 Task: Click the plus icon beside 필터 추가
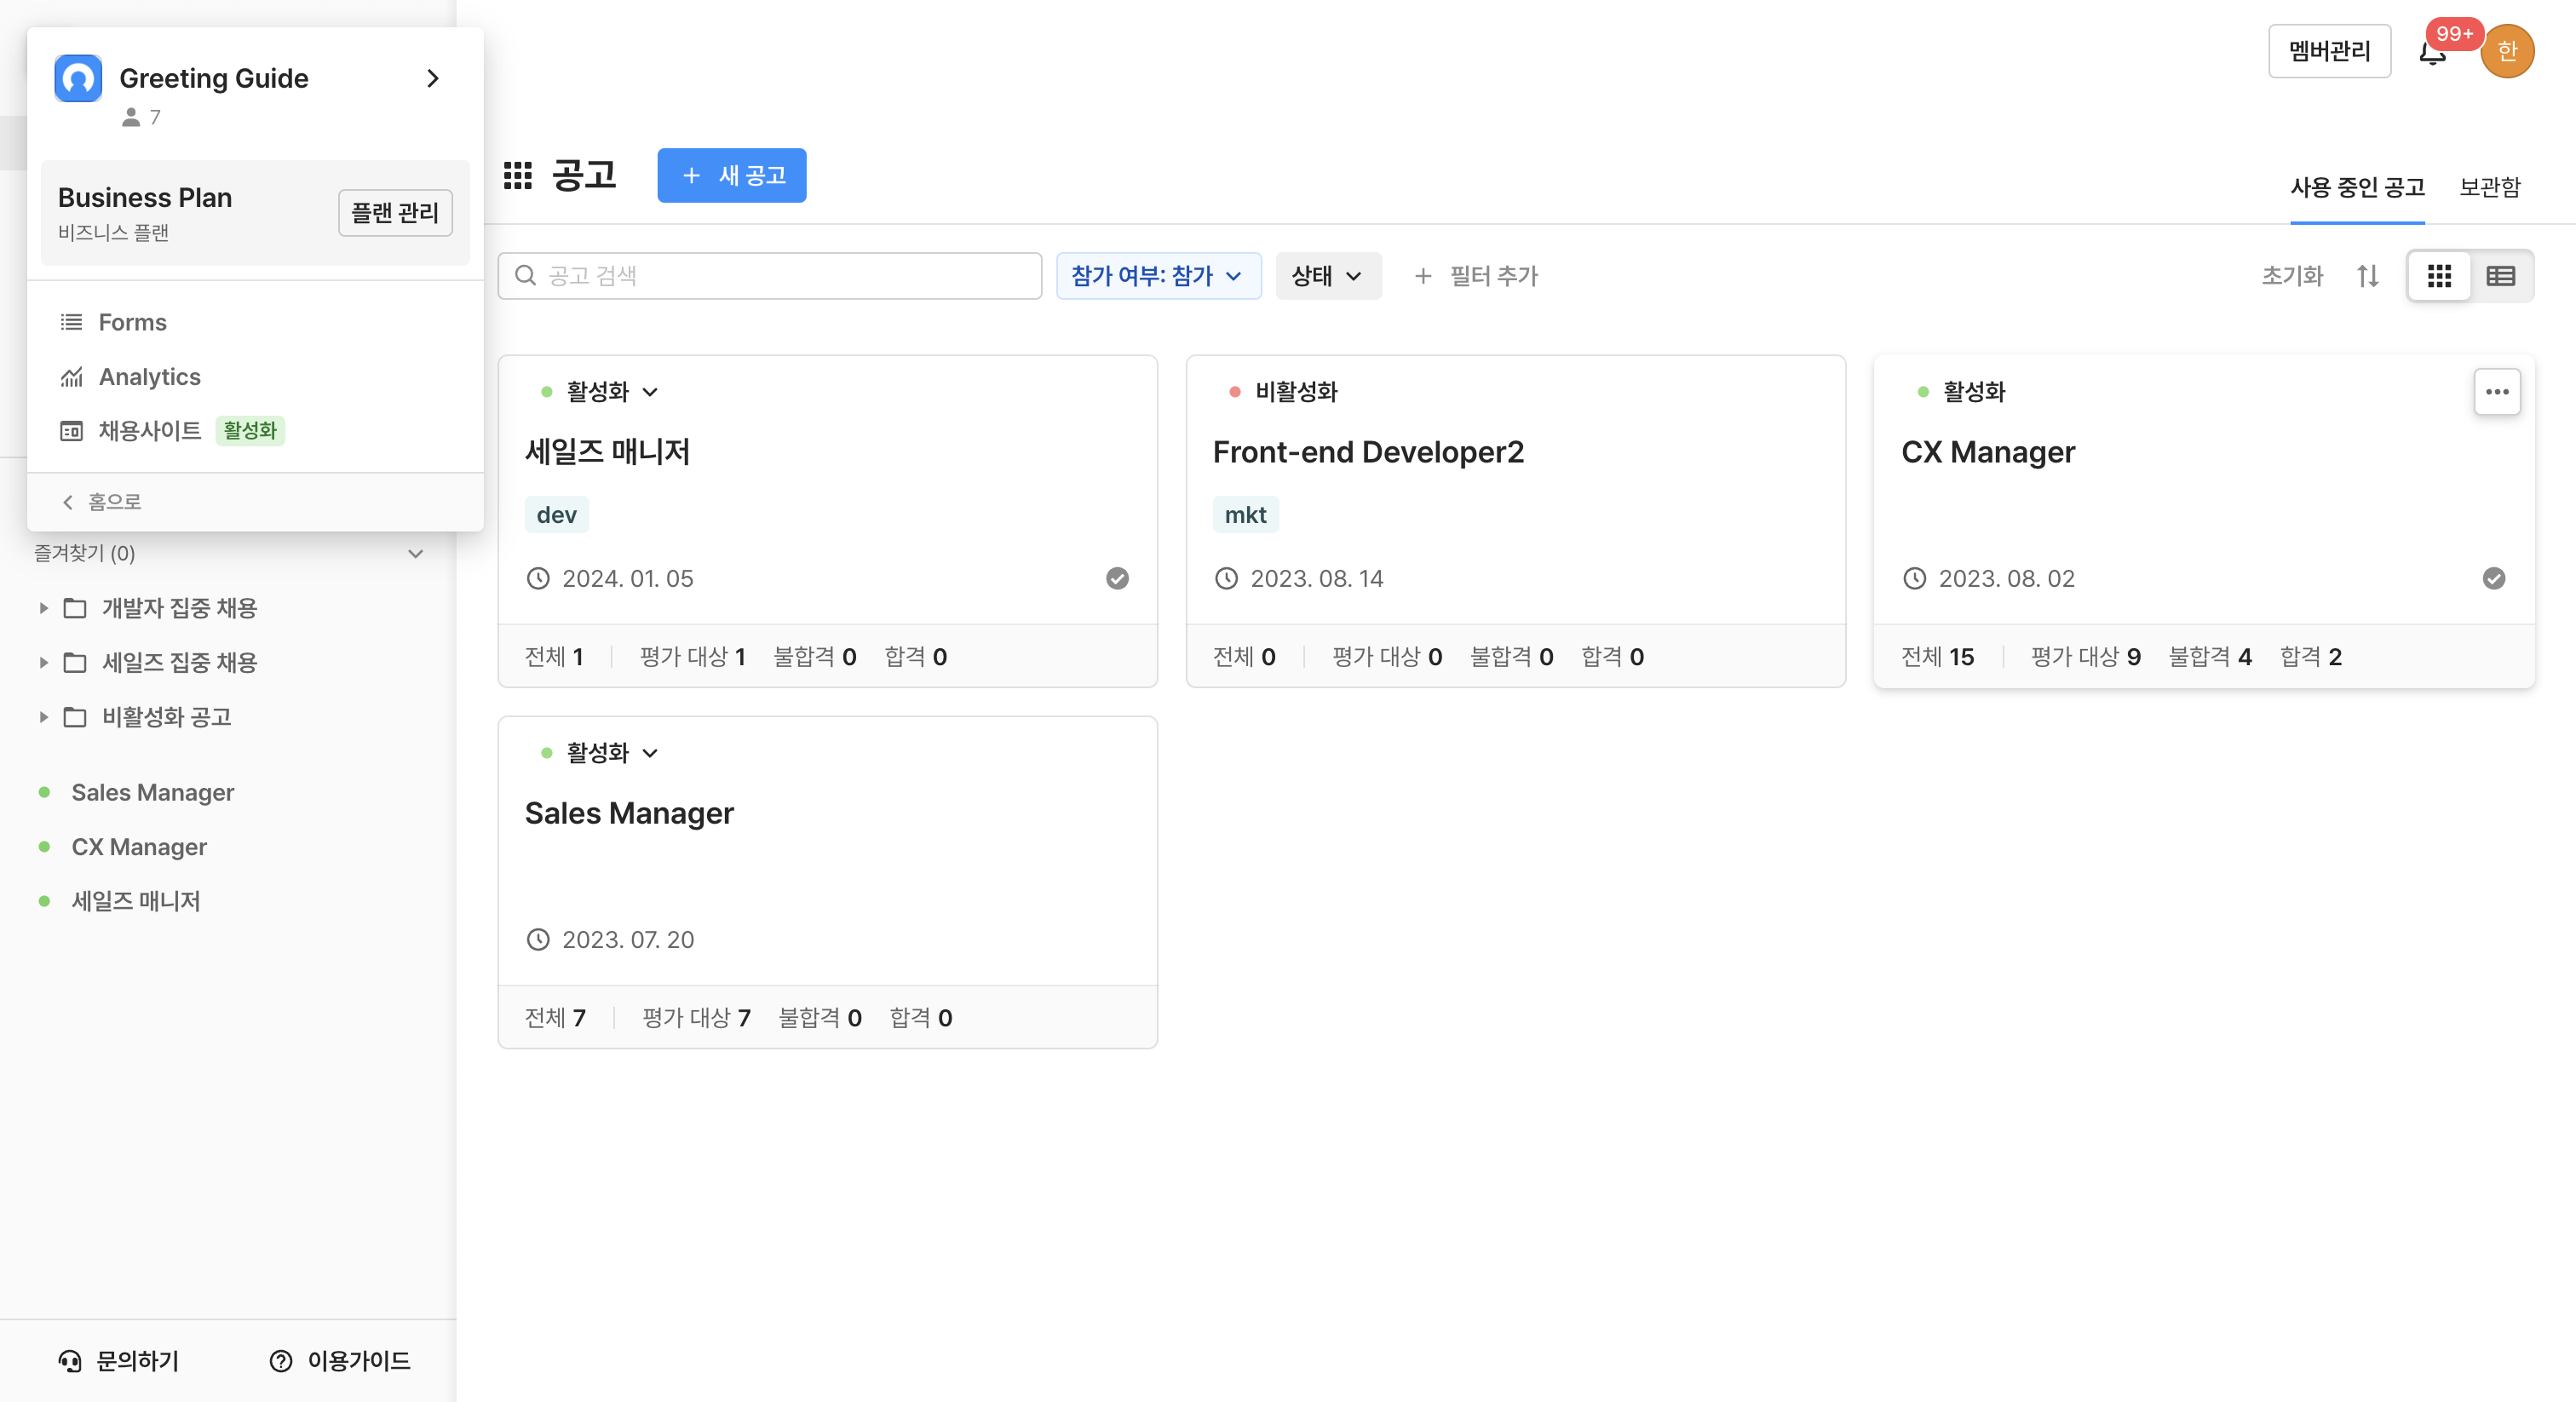(x=1422, y=276)
